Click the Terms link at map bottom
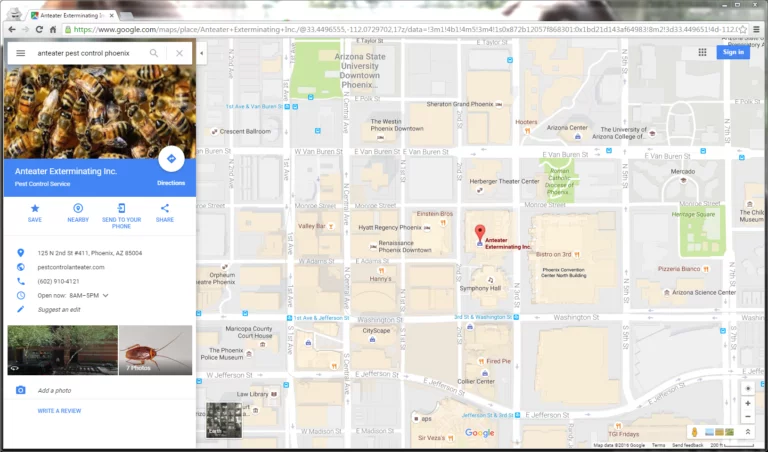The image size is (768, 452). pos(658,445)
